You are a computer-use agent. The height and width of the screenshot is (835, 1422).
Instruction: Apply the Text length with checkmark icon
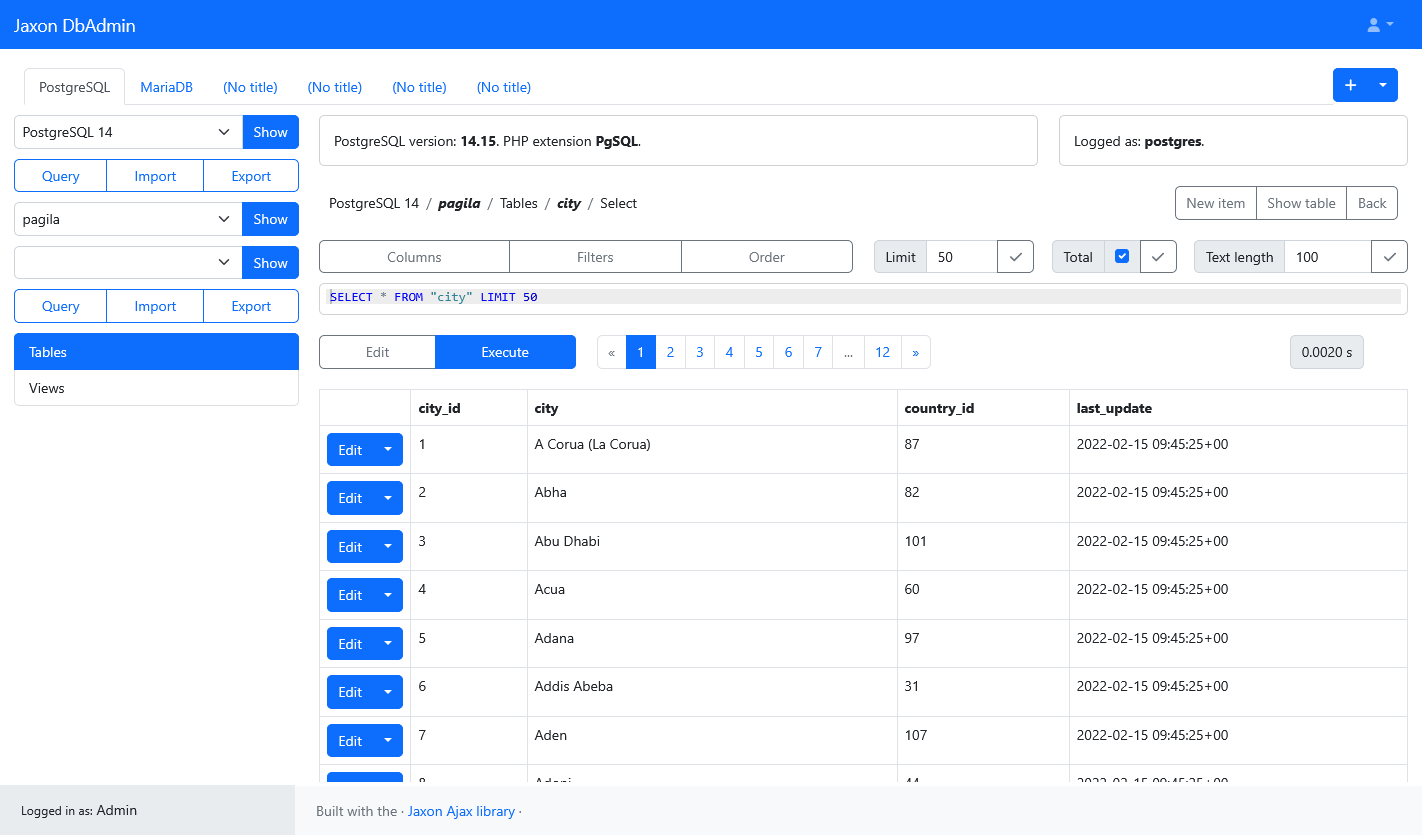tap(1389, 257)
